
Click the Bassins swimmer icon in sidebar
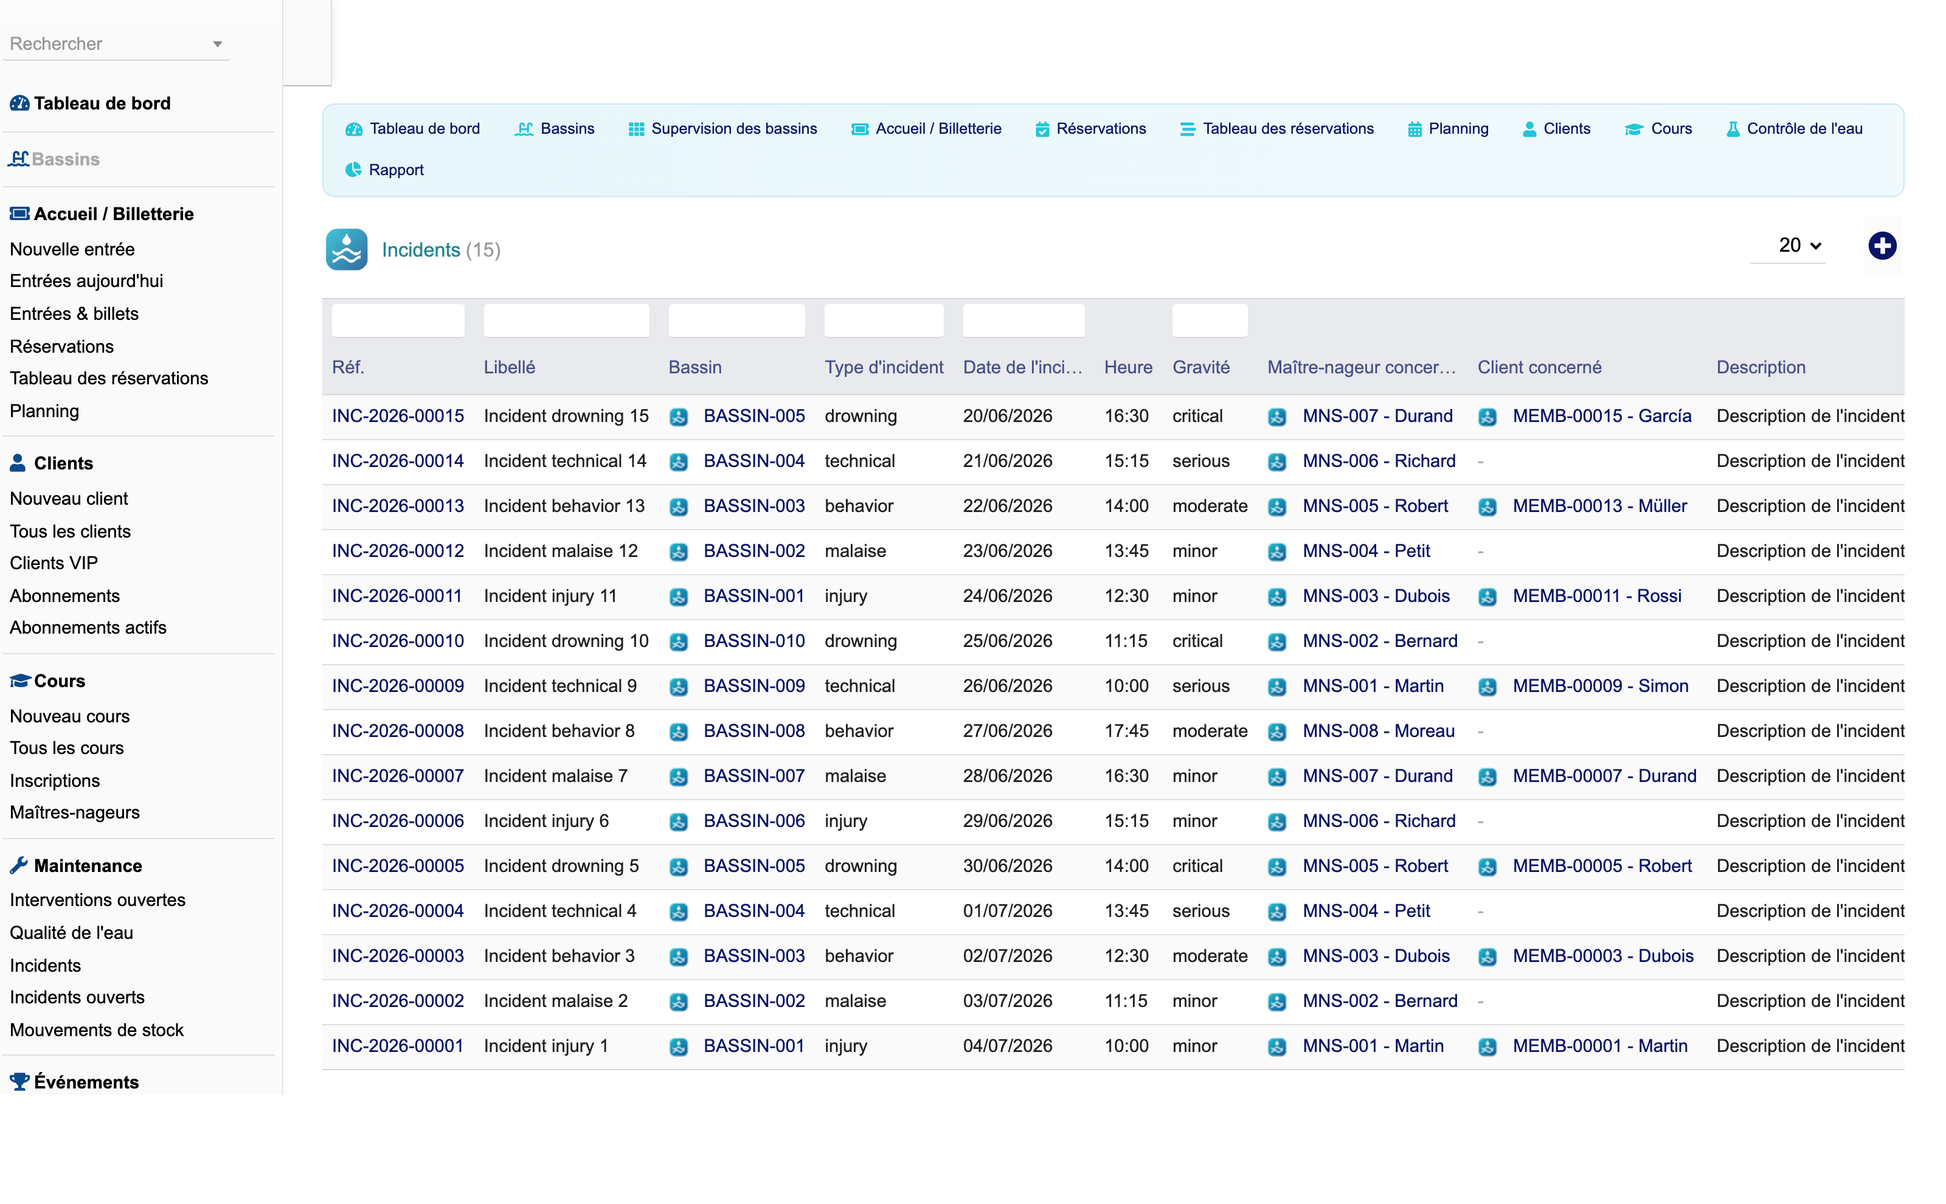(x=19, y=159)
